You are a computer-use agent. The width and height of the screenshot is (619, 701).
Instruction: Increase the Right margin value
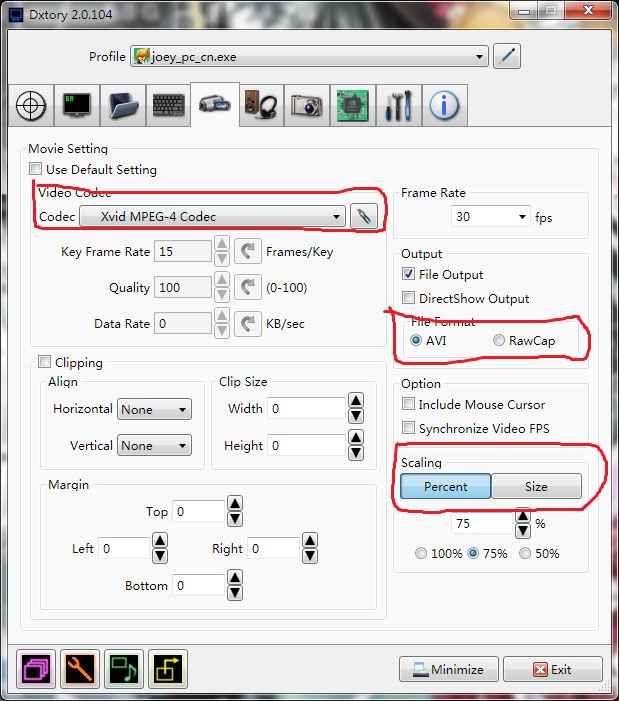click(310, 541)
